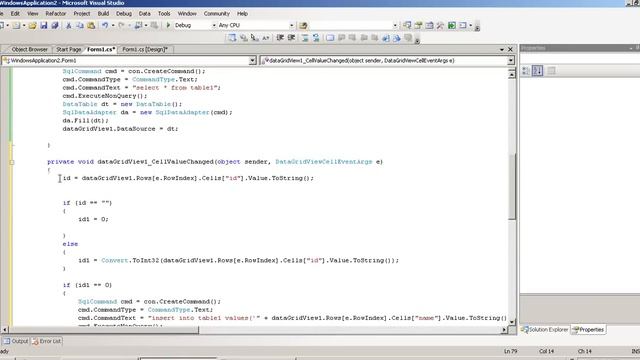Open the Start Page green icon
Viewport: 640px width, 360px height.
451,25
